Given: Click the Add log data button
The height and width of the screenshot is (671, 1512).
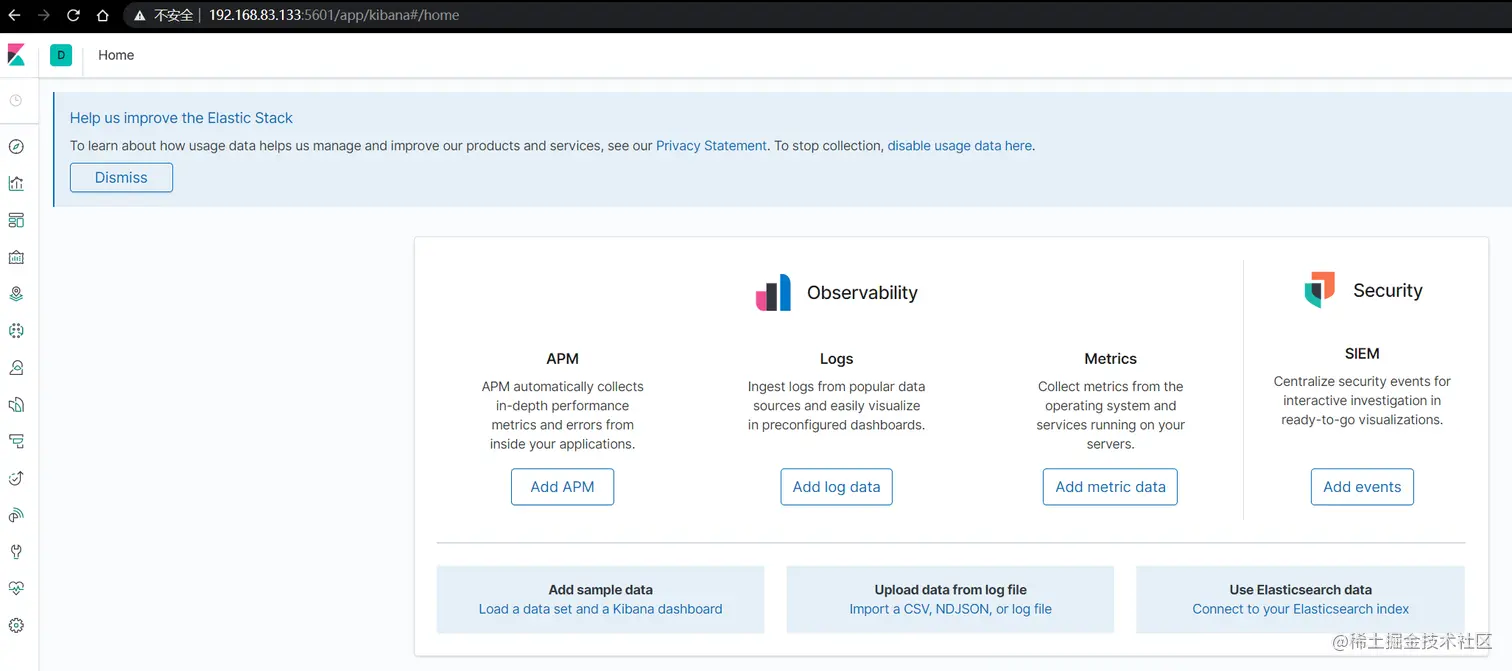Looking at the screenshot, I should click(x=836, y=487).
